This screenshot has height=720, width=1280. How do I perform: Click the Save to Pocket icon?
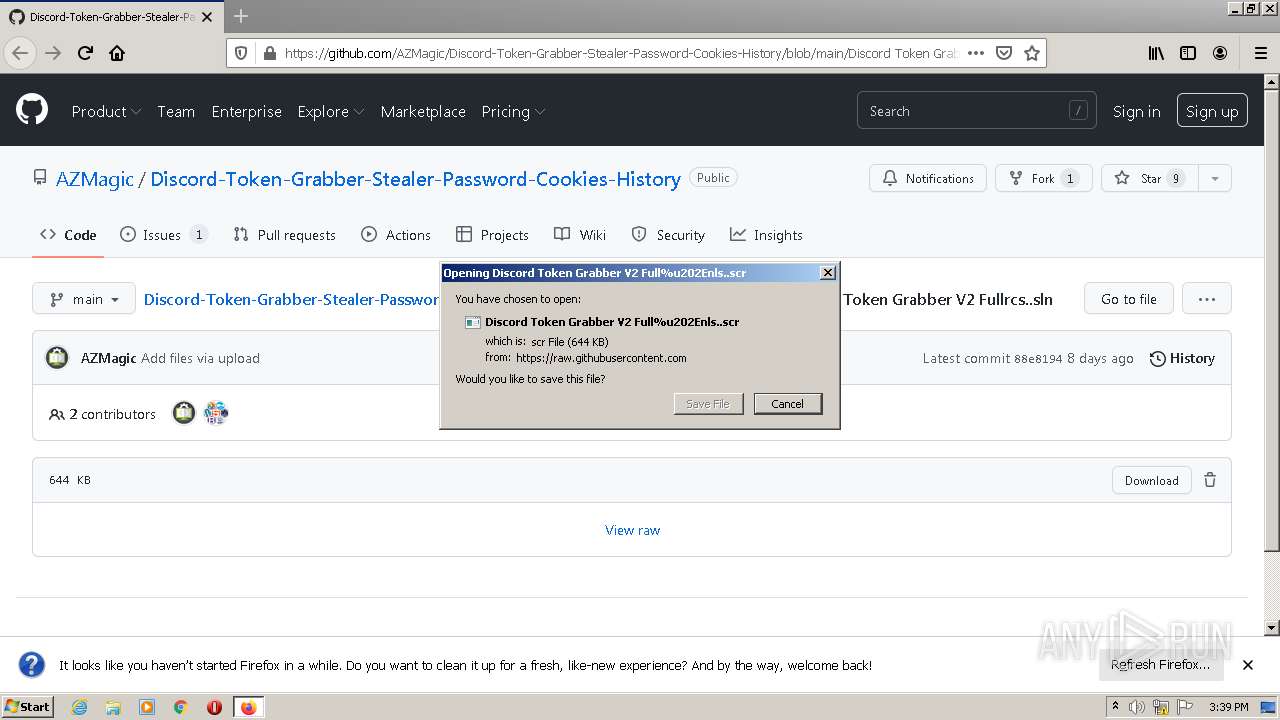click(1004, 53)
